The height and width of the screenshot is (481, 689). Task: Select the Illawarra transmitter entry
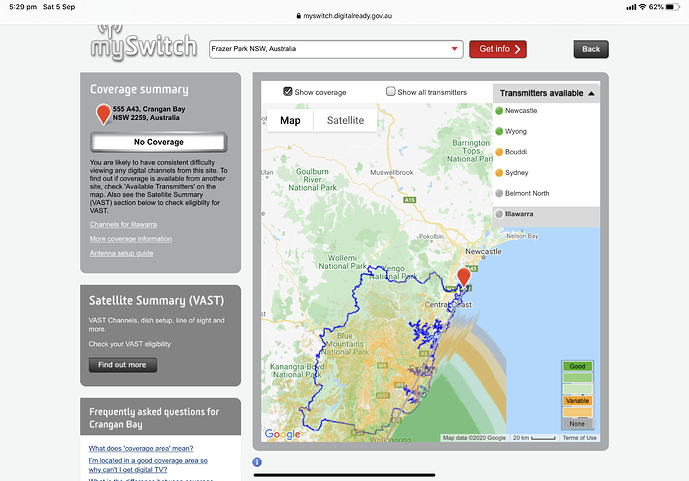(546, 214)
